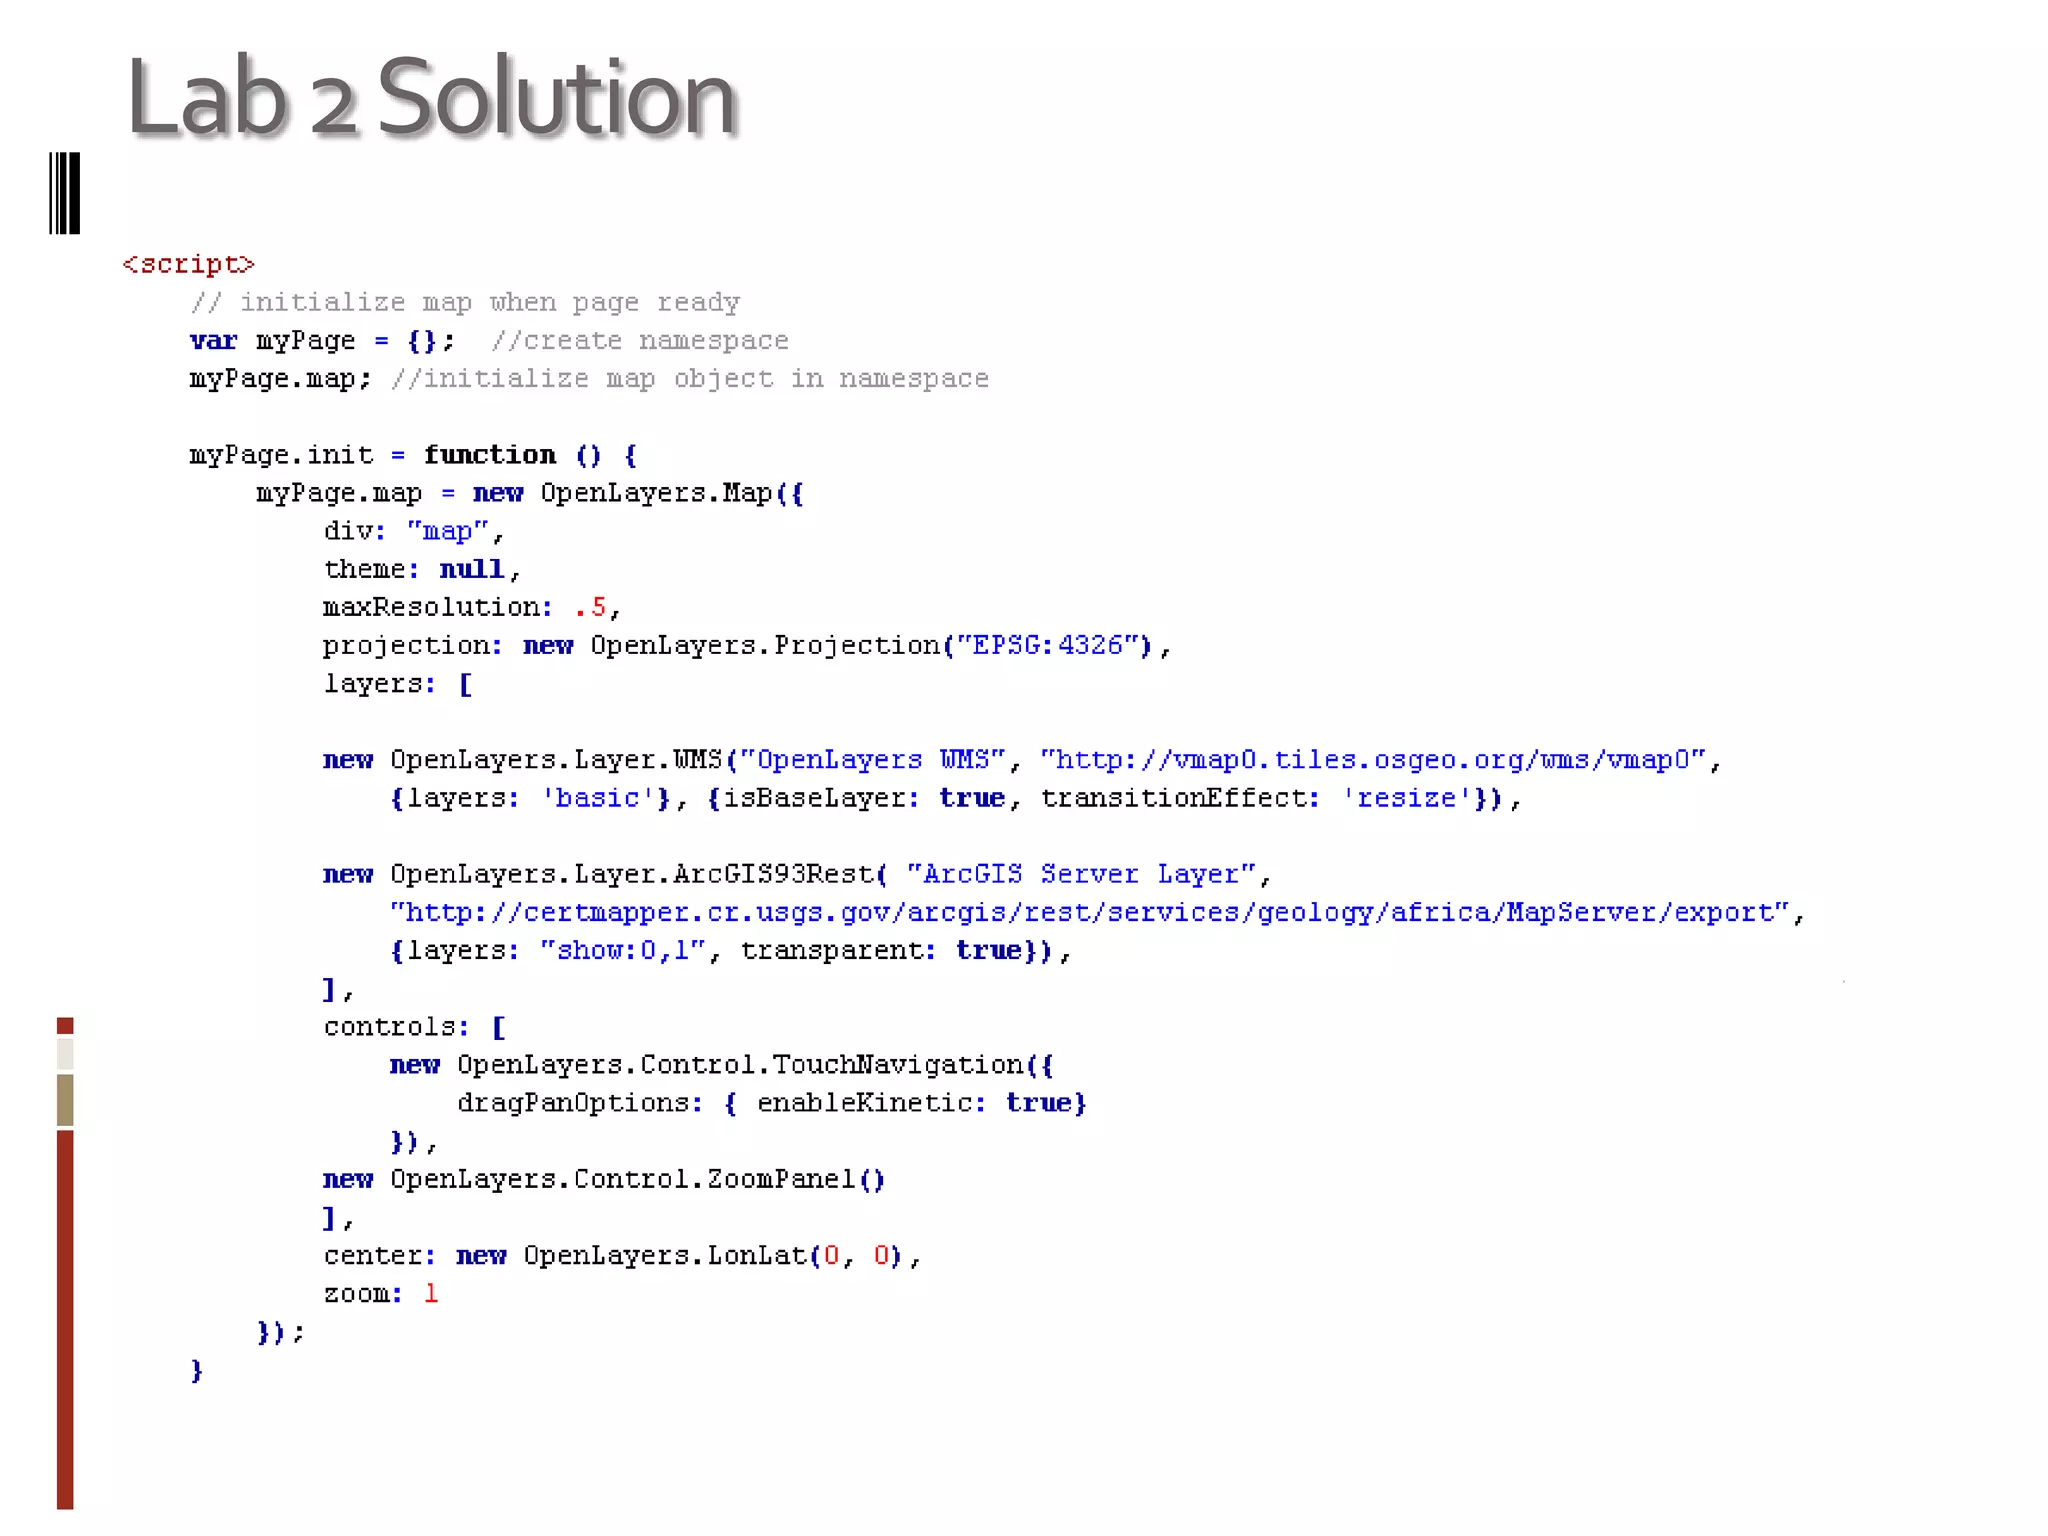Select the '//initialize map object in namespace' comment

[690, 379]
